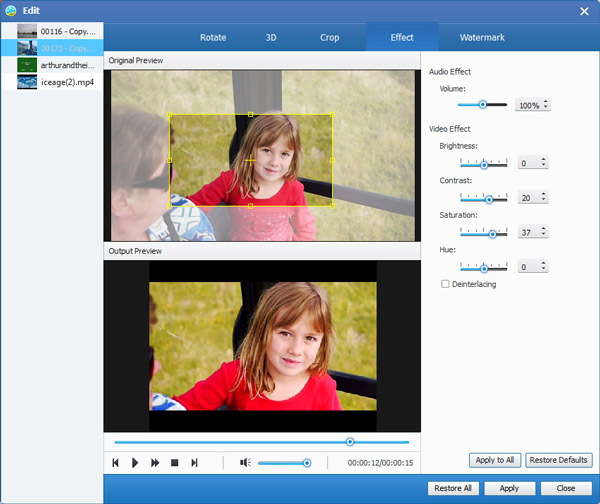Image resolution: width=600 pixels, height=504 pixels.
Task: Click the Brightness slider handle
Action: coord(484,165)
